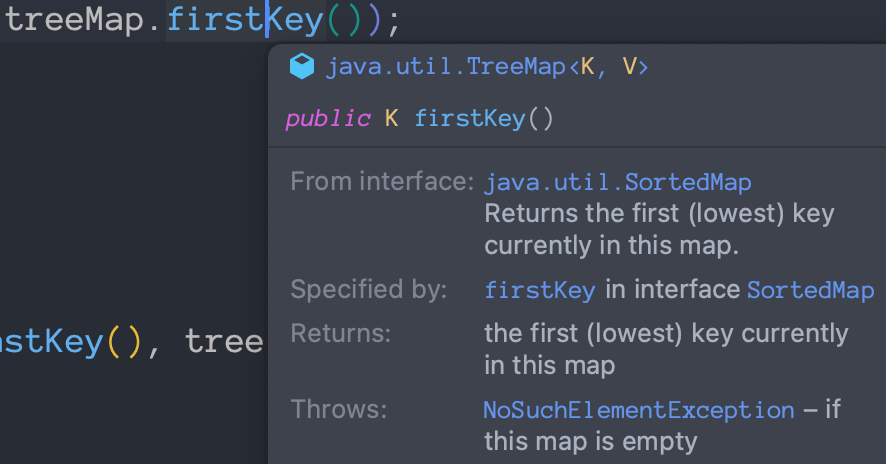The image size is (886, 464).
Task: Click the 'Specified by:' label
Action: click(368, 289)
